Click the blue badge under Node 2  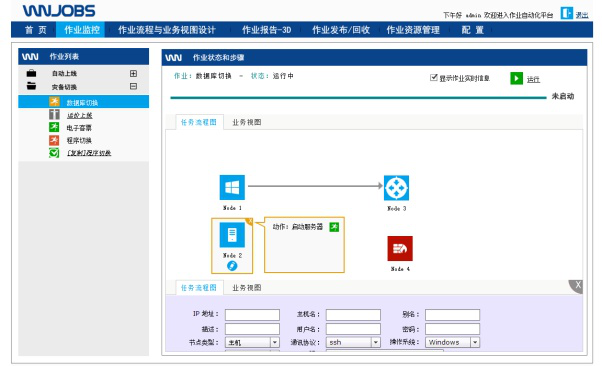232,265
